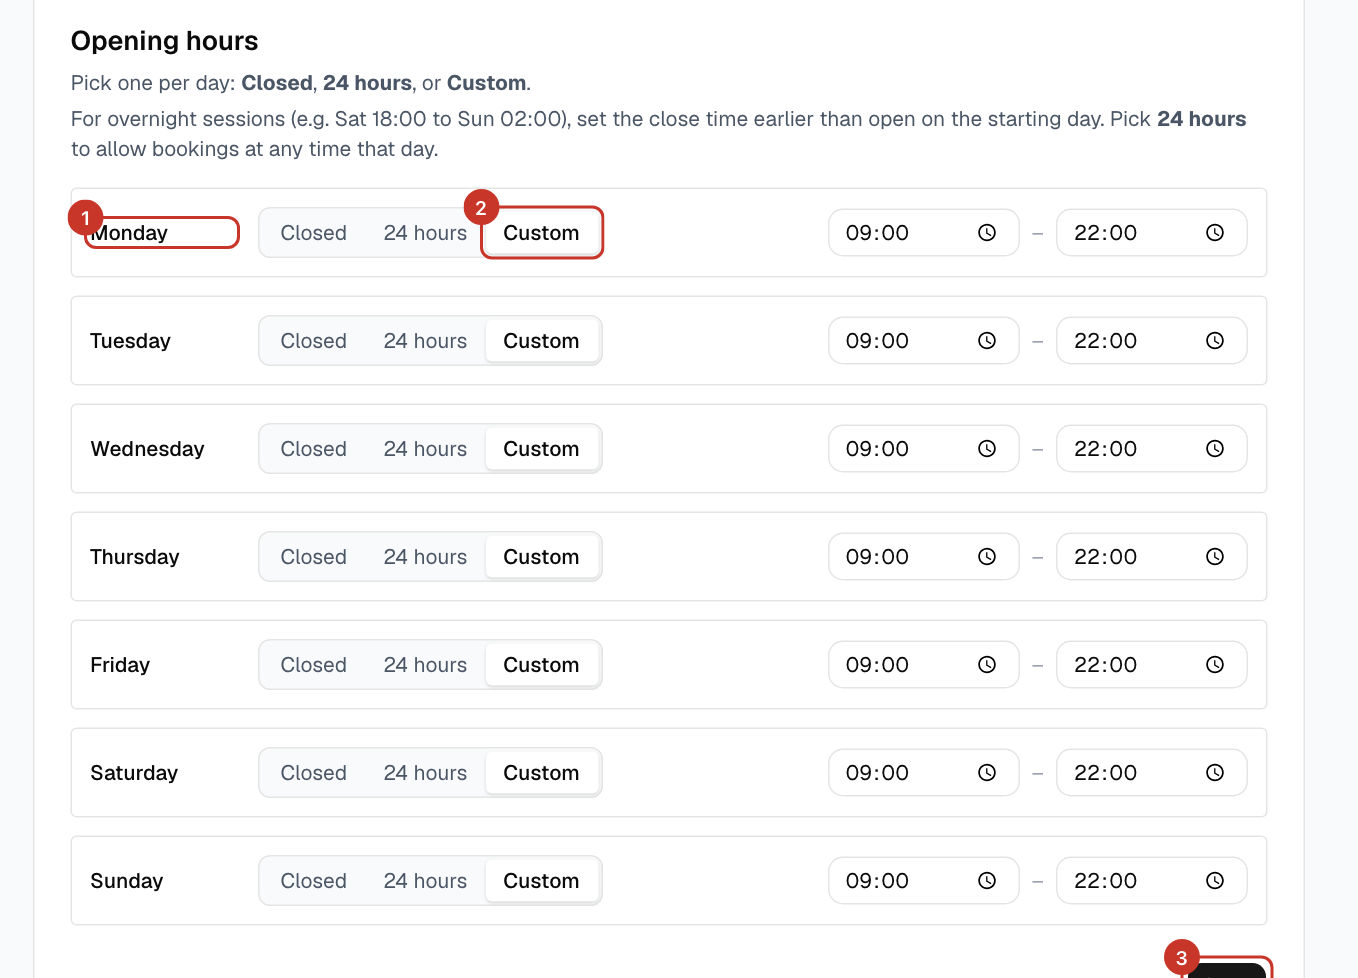Viewport: 1358px width, 978px height.
Task: Open the clock picker for Monday's closing time
Action: click(1215, 233)
